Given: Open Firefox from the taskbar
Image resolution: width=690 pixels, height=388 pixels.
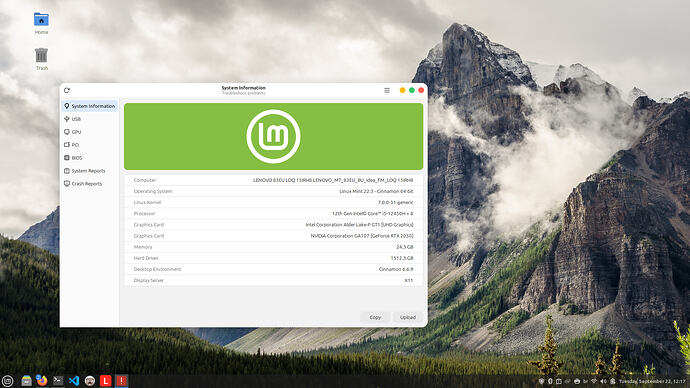Looking at the screenshot, I should coord(42,381).
